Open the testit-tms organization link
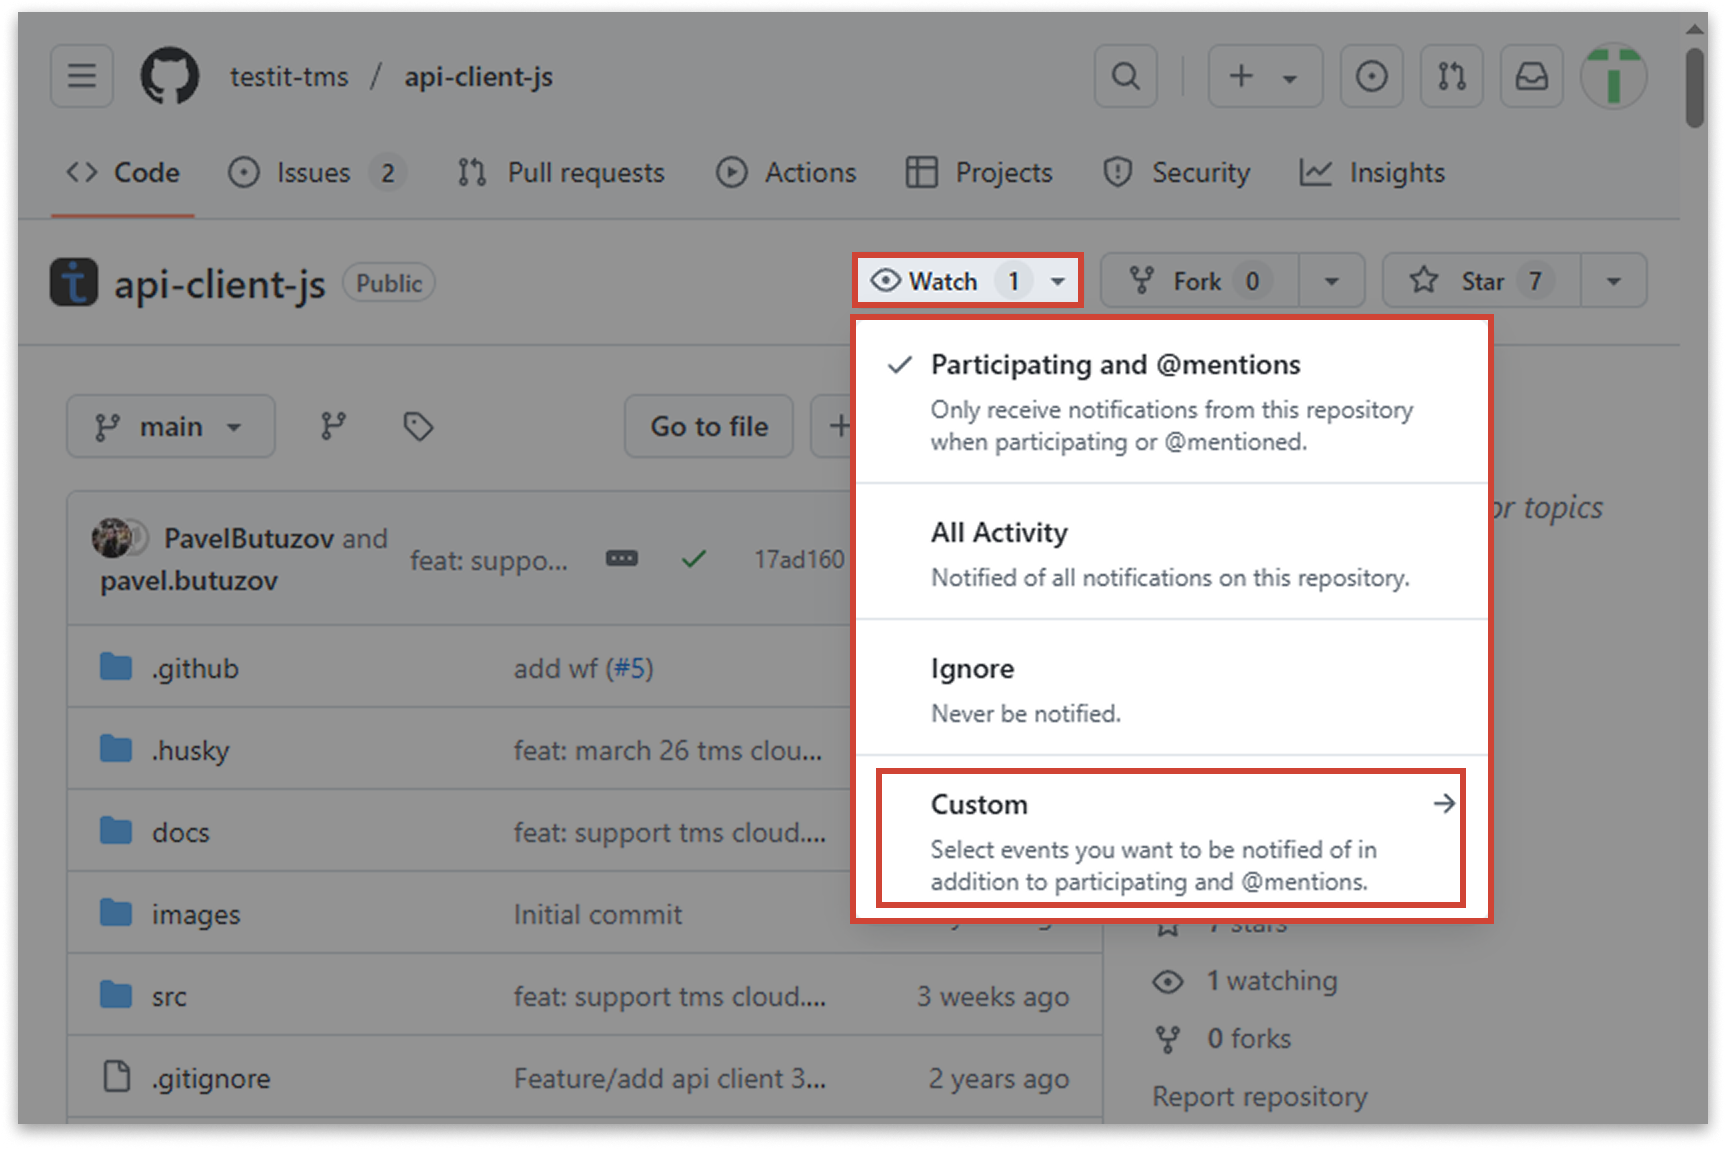Screen dimensions: 1726x1150 coord(289,77)
